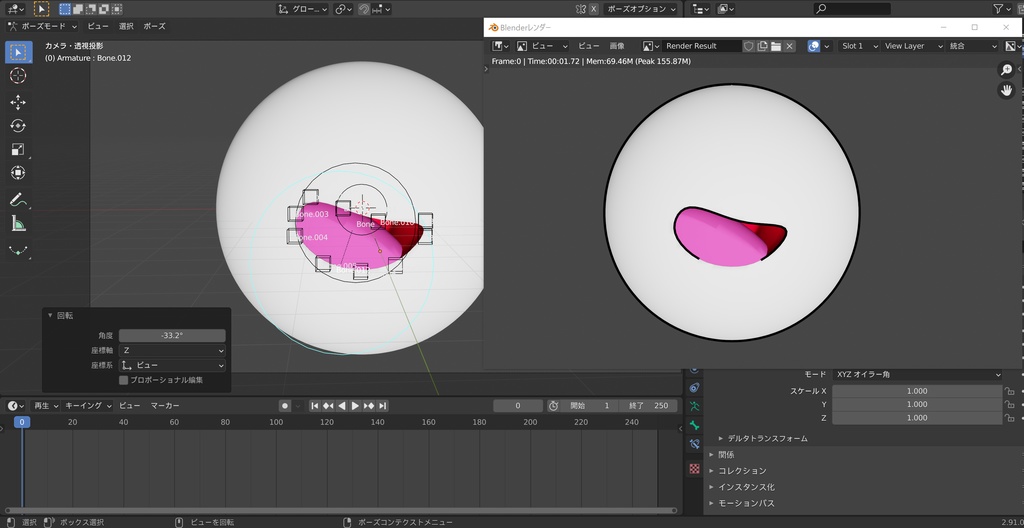The image size is (1024, 528).
Task: Open the object data armature tab
Action: point(694,406)
